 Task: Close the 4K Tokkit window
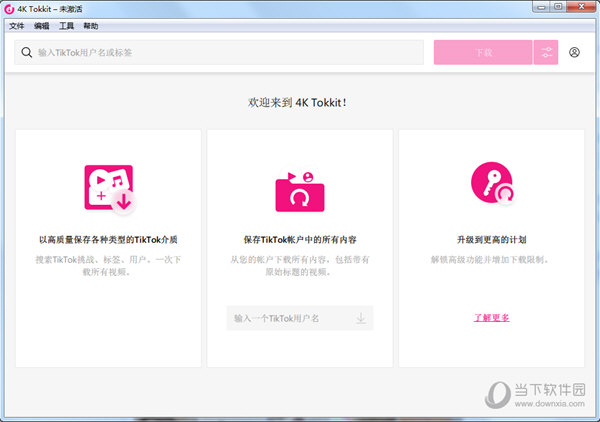pyautogui.click(x=581, y=7)
